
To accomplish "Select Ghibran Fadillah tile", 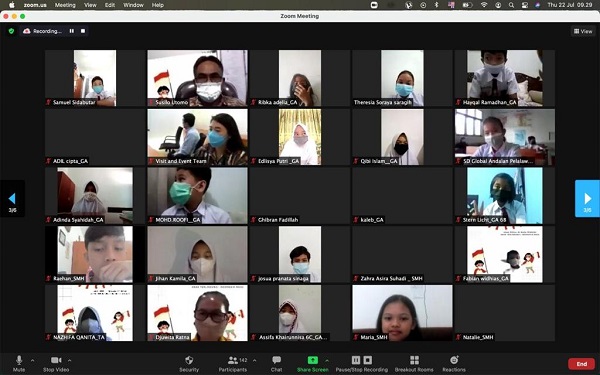I will pos(300,196).
